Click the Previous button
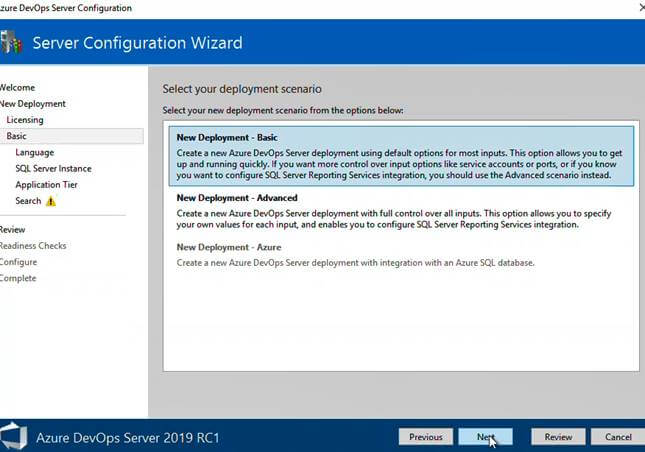Screen dimensions: 645x452 [426, 437]
